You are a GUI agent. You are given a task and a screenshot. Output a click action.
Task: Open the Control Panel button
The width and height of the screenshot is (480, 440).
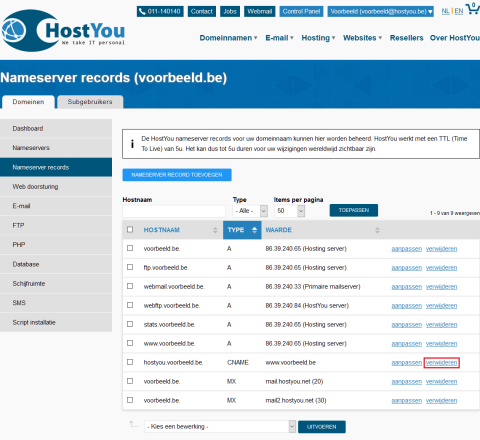301,11
